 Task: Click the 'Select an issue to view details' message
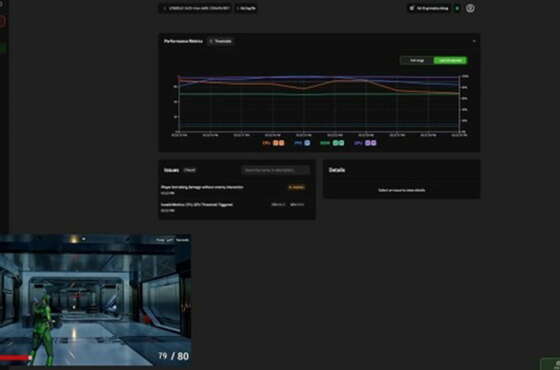[402, 190]
